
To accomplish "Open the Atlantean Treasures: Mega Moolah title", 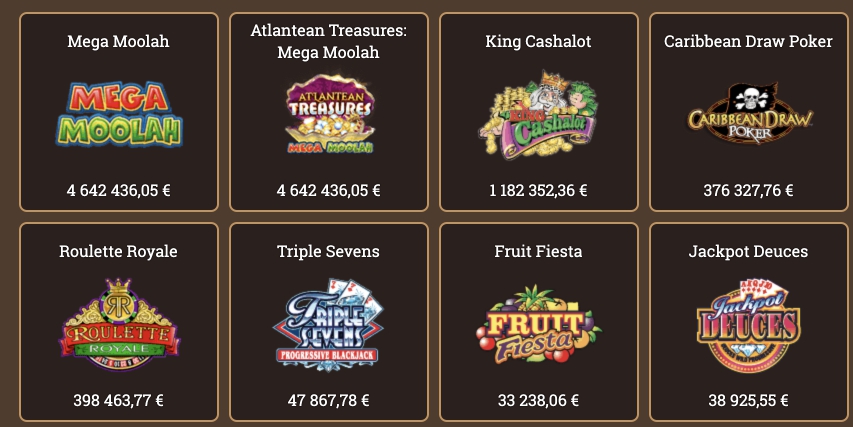I will point(329,41).
